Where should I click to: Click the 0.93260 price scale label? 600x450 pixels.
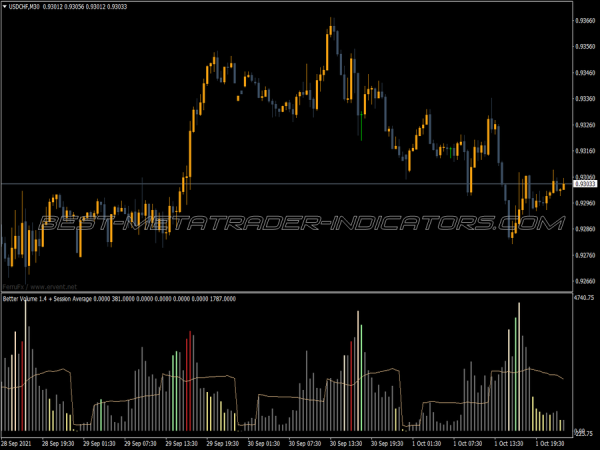point(585,125)
